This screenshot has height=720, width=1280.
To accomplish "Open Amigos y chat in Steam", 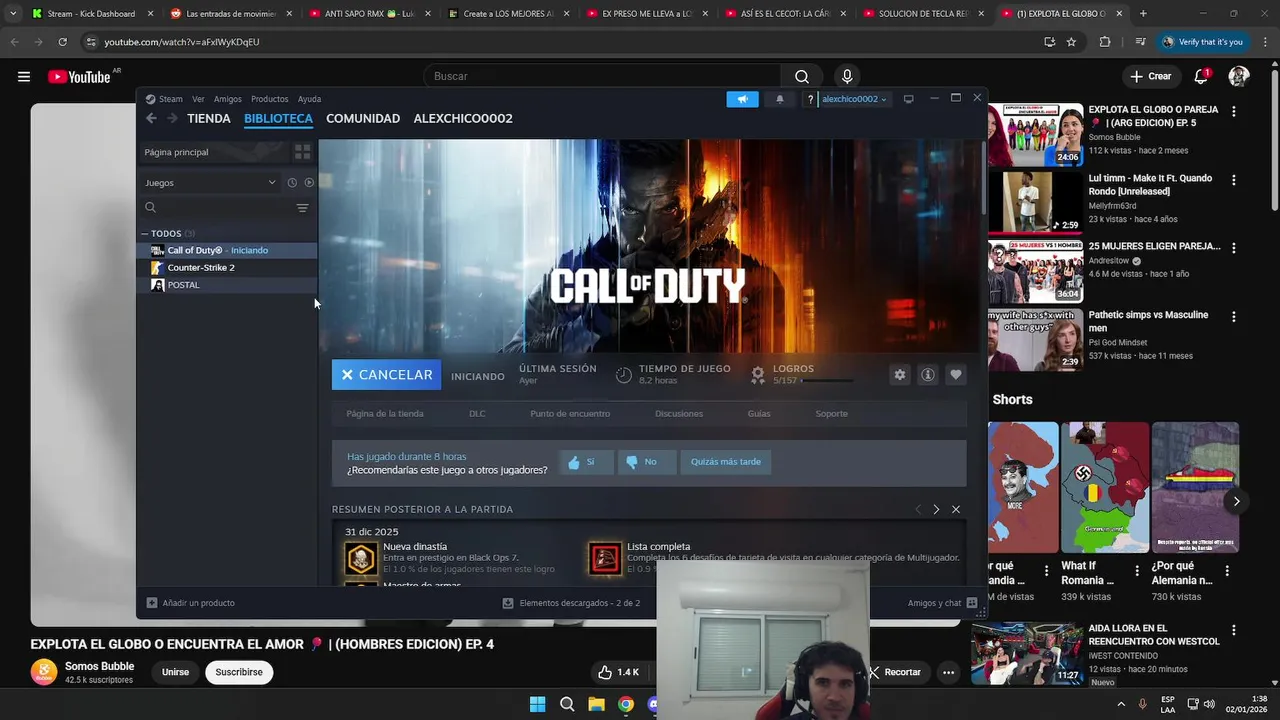I will (942, 603).
